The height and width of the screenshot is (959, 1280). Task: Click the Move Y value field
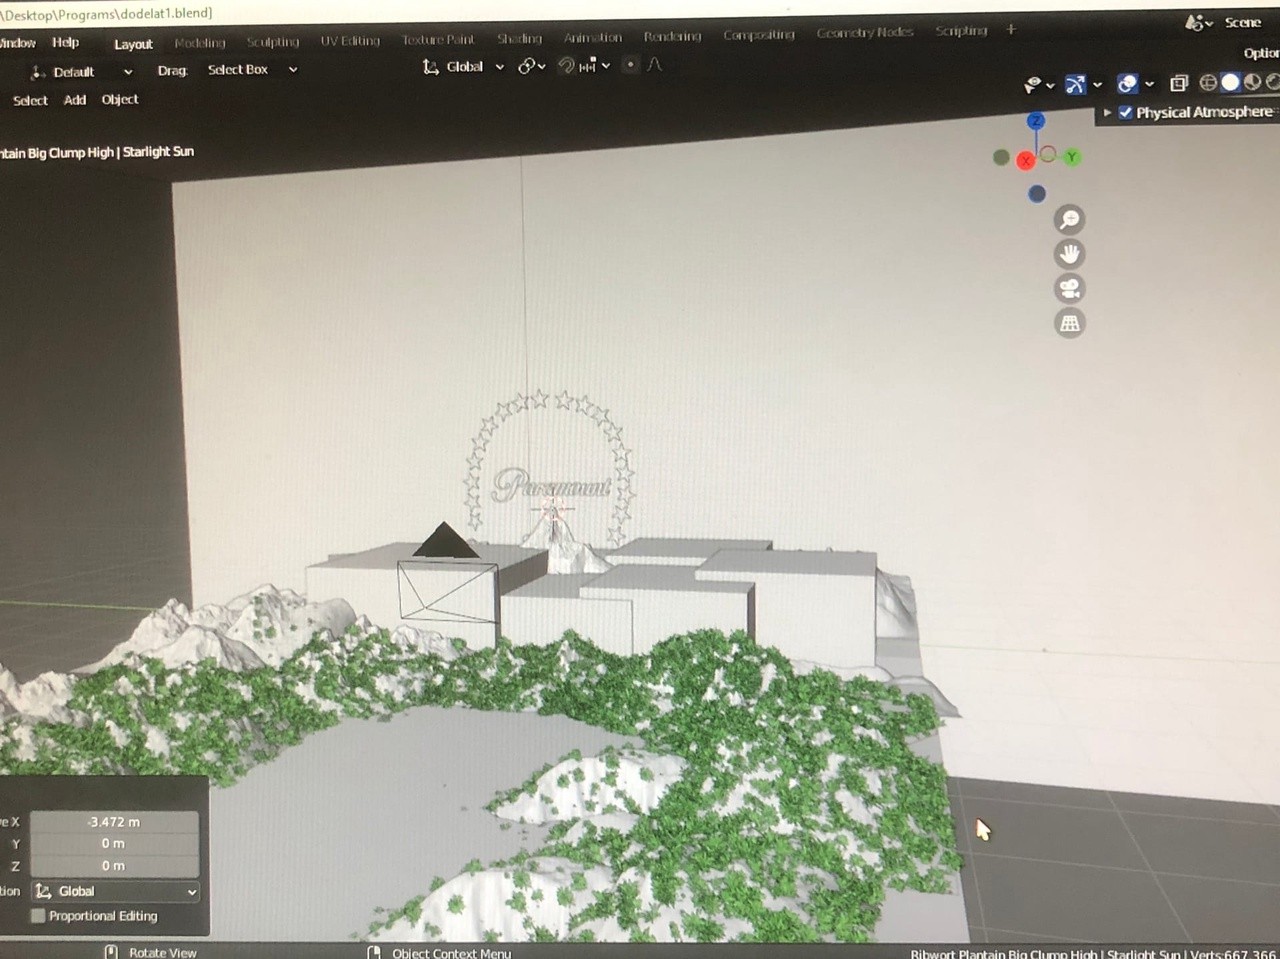pos(114,844)
